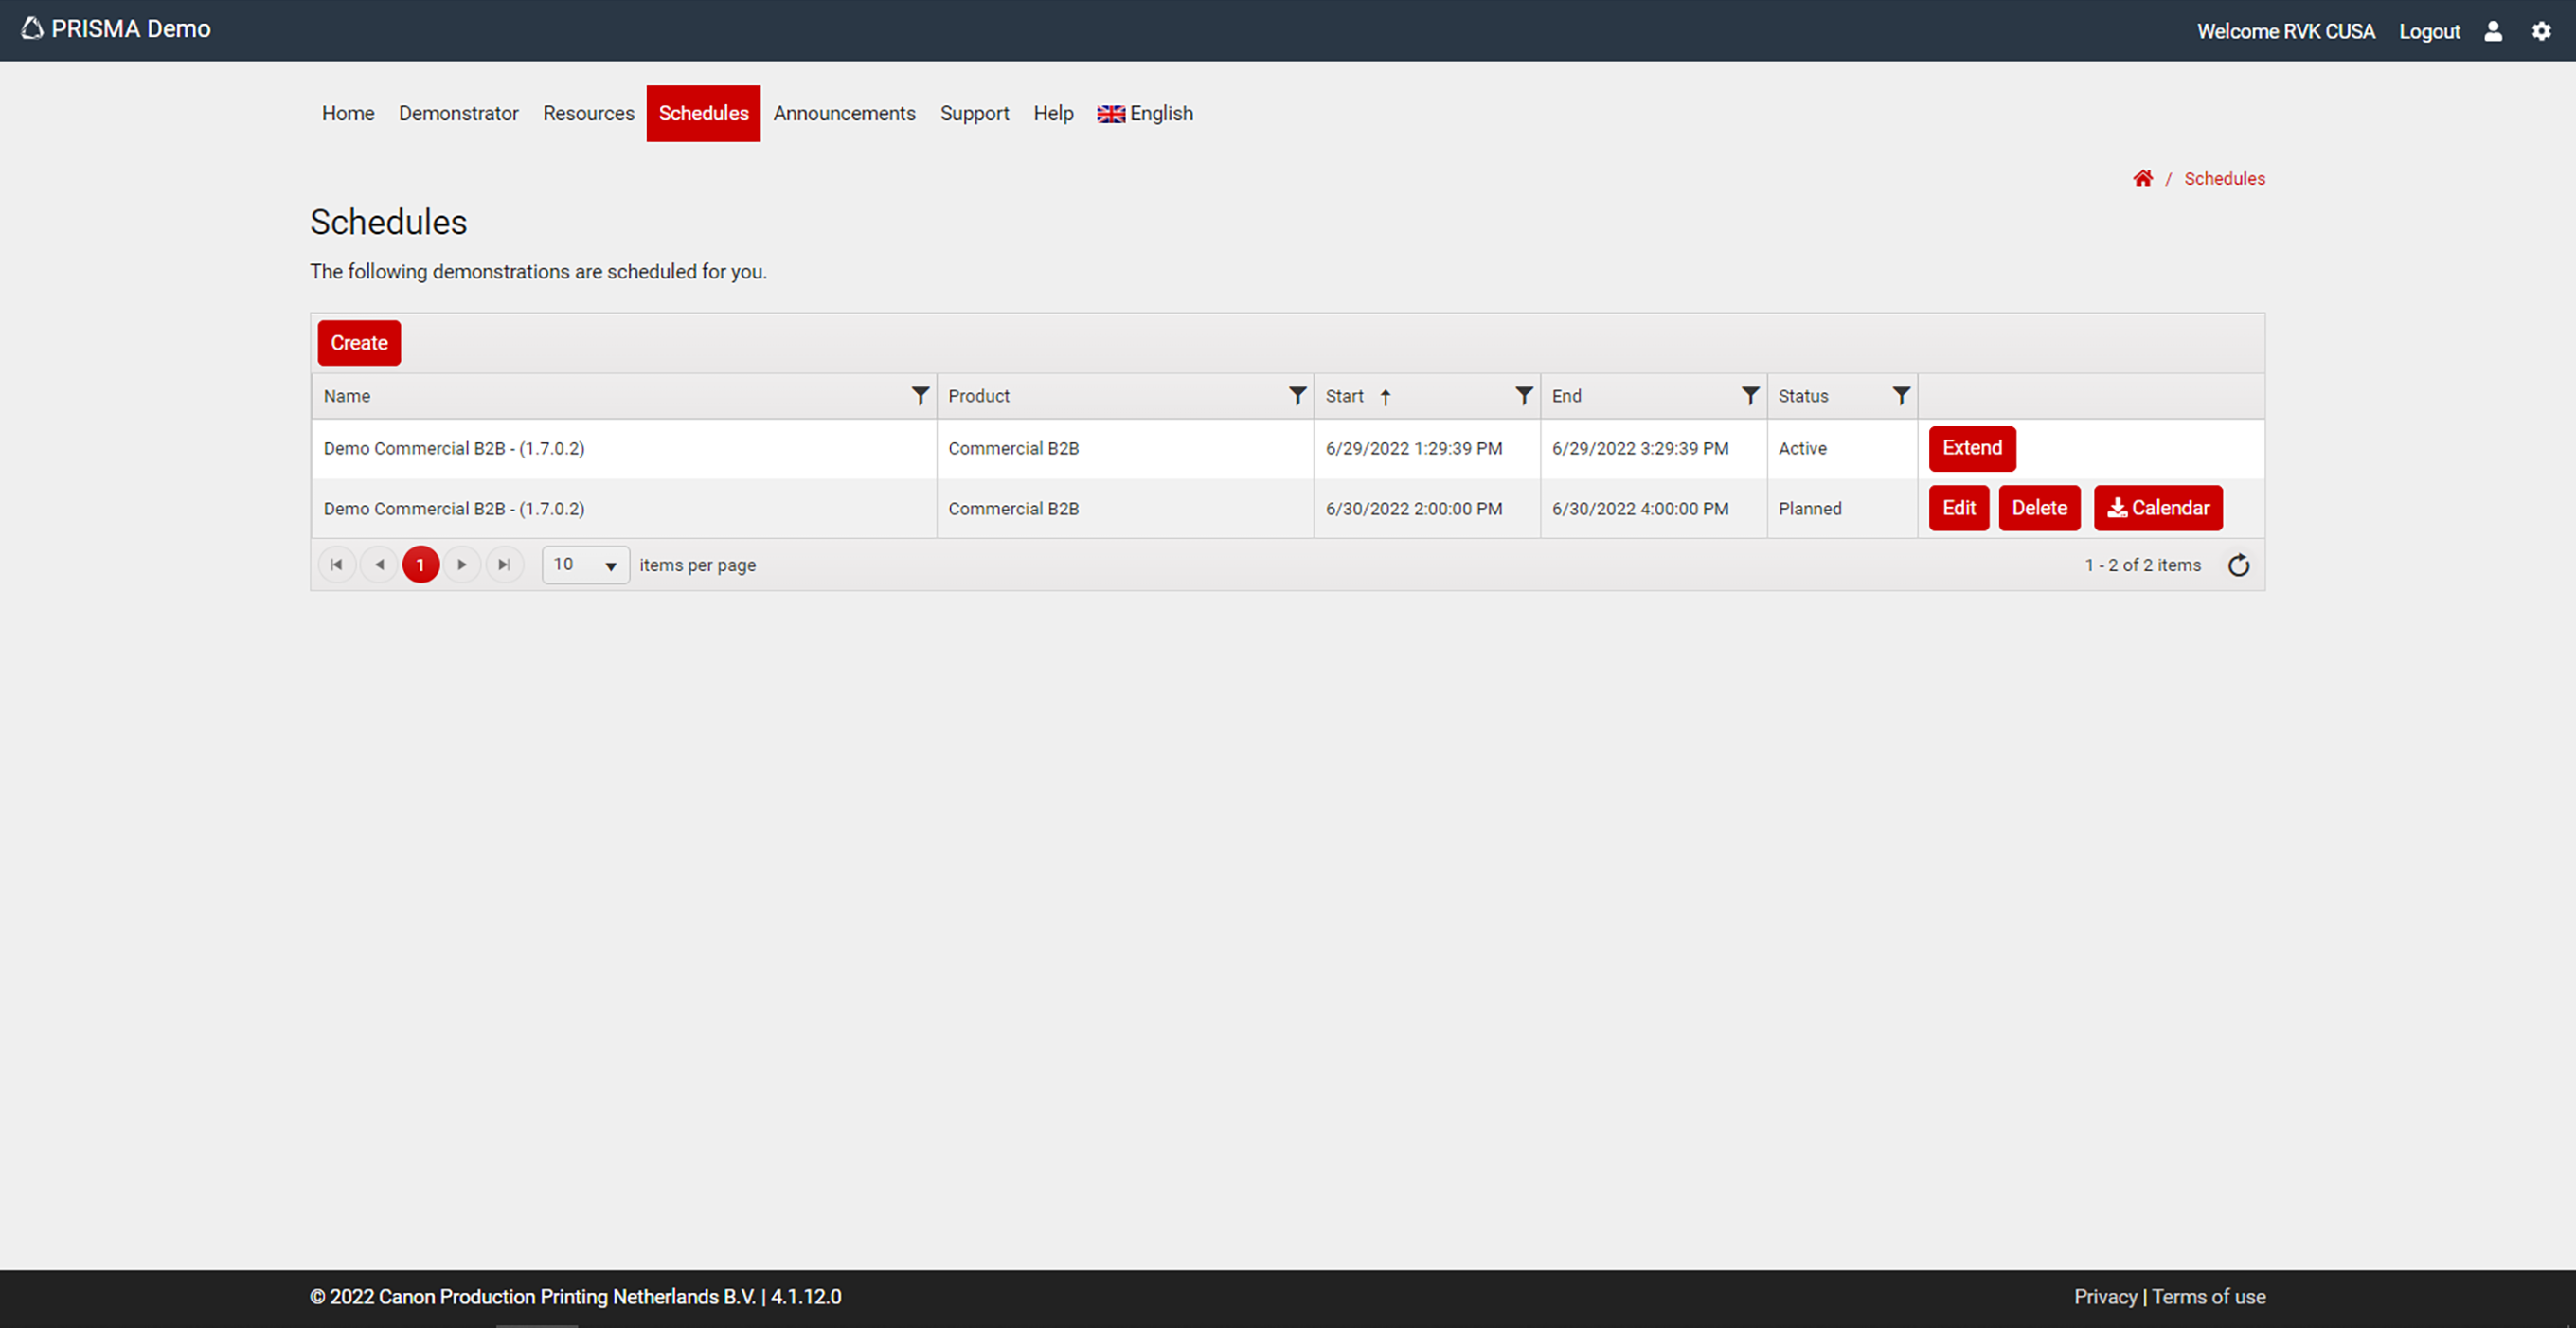Download Calendar for planned schedule
The image size is (2576, 1328).
click(x=2158, y=508)
